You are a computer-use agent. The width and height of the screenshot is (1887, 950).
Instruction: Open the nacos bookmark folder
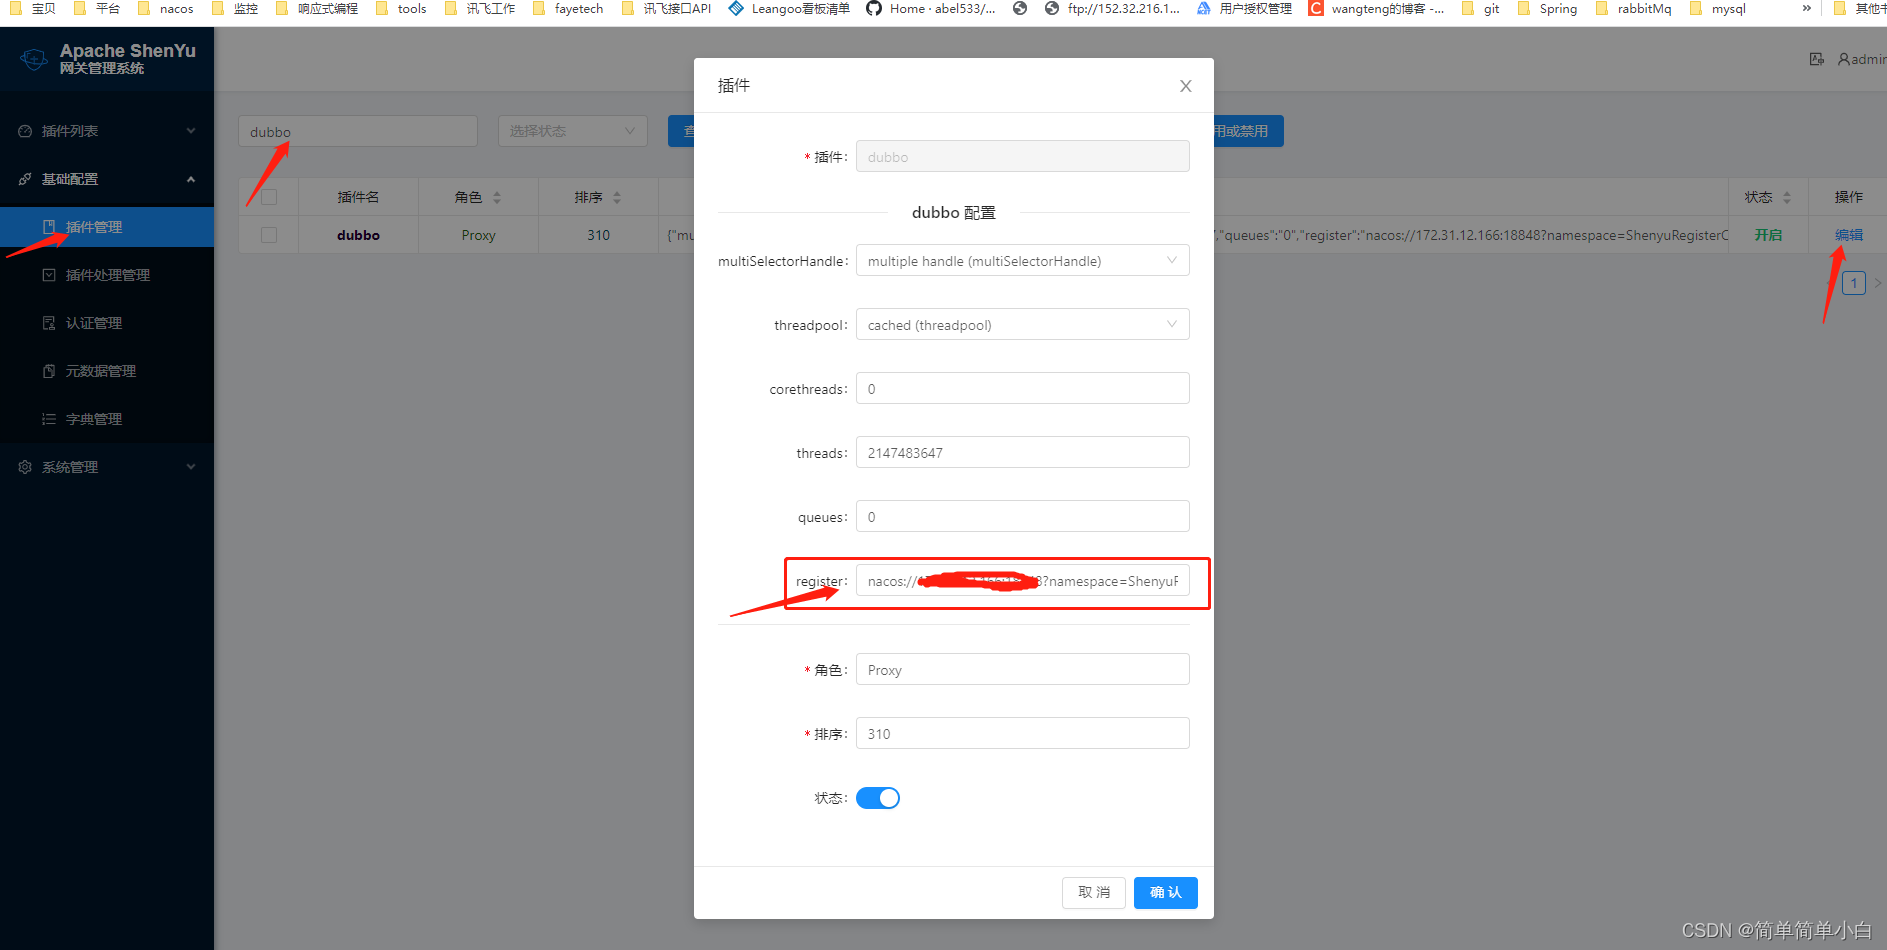[165, 9]
